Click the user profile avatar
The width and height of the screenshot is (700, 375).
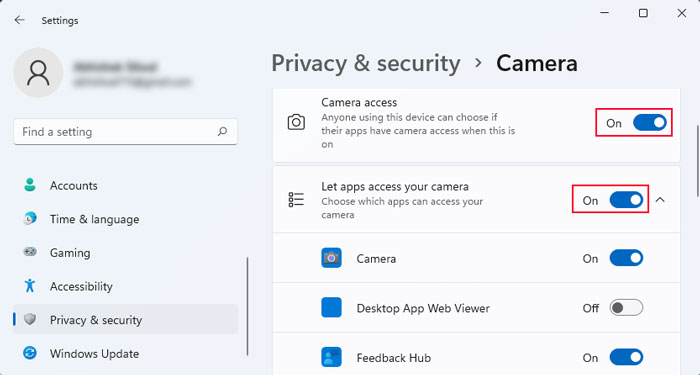38,73
